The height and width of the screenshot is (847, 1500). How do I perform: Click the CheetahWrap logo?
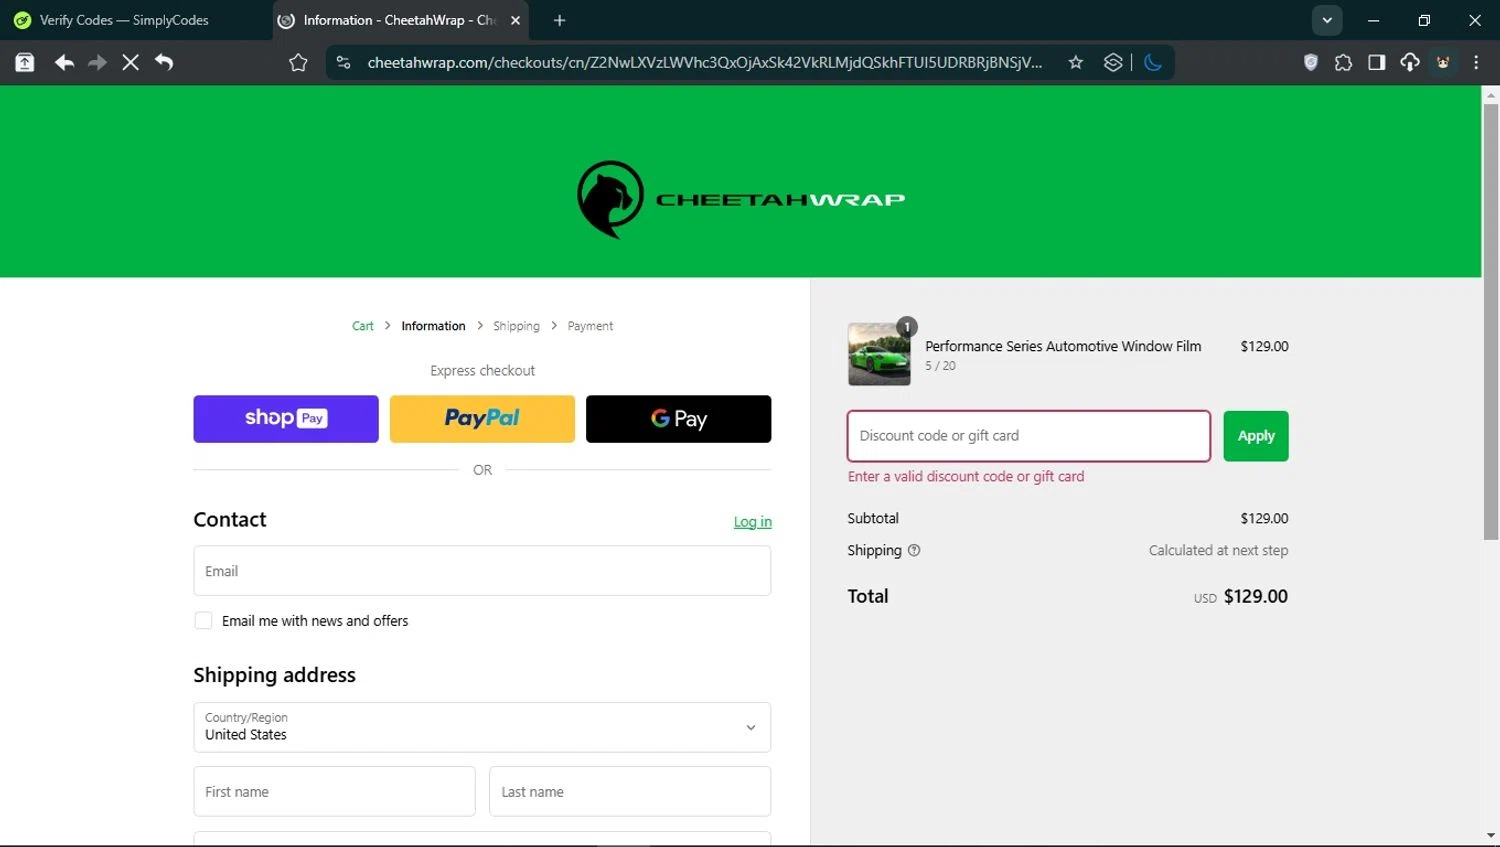(x=741, y=199)
